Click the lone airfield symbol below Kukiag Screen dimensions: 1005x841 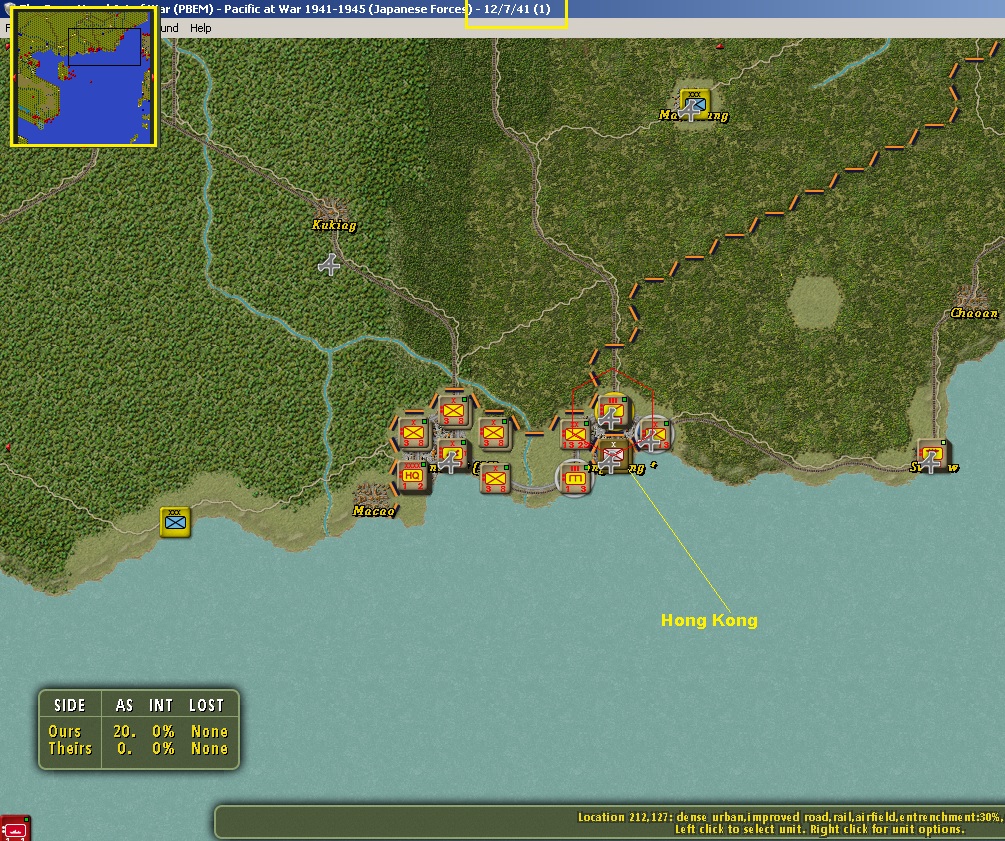[329, 265]
